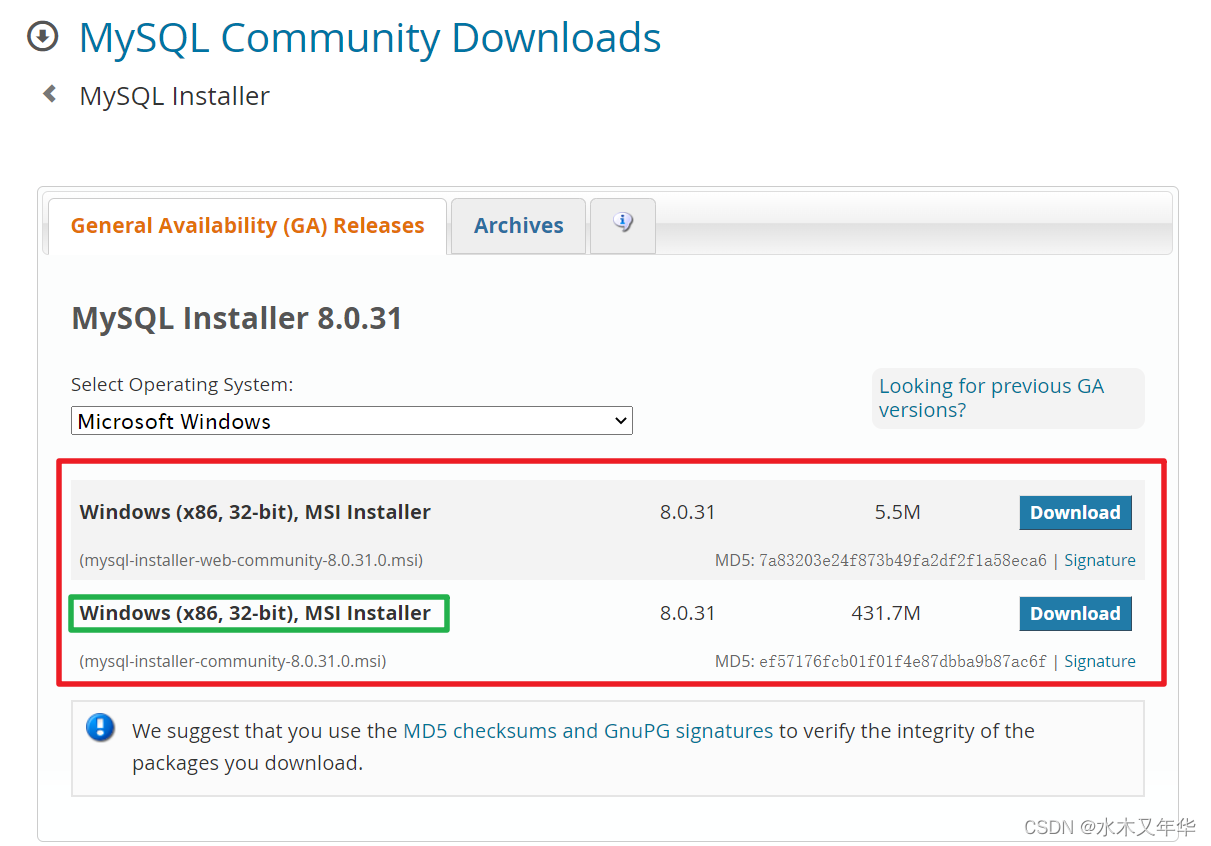The width and height of the screenshot is (1211, 846).
Task: Download the 5.5M web community installer
Action: pos(1075,512)
